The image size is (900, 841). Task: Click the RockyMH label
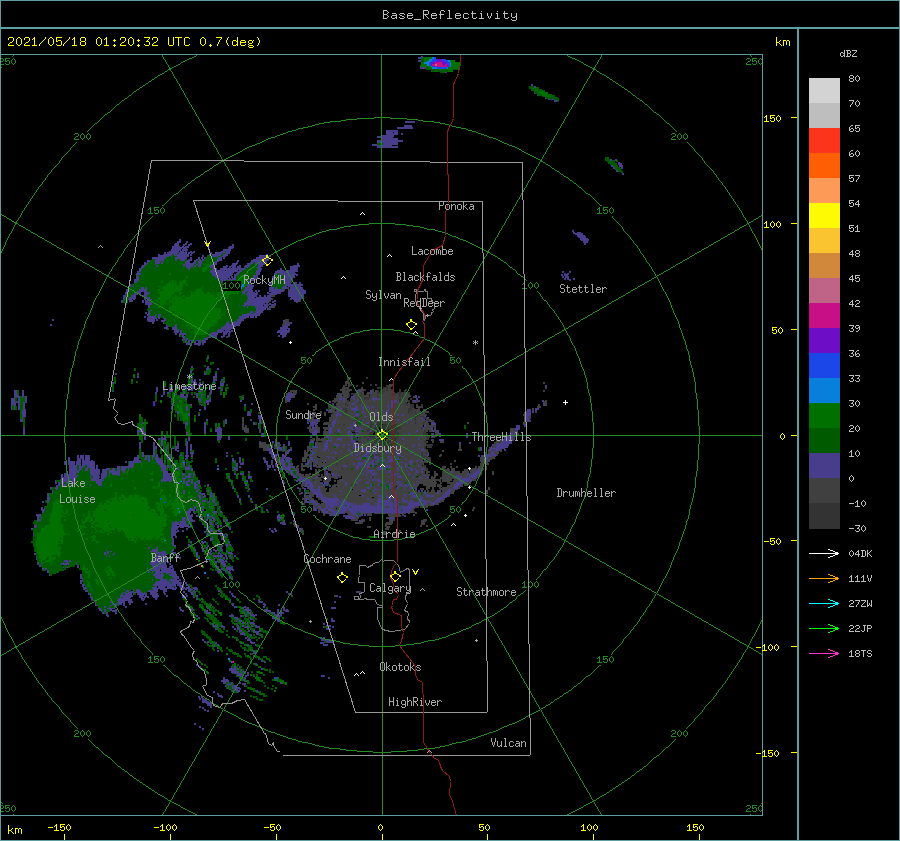pyautogui.click(x=264, y=280)
